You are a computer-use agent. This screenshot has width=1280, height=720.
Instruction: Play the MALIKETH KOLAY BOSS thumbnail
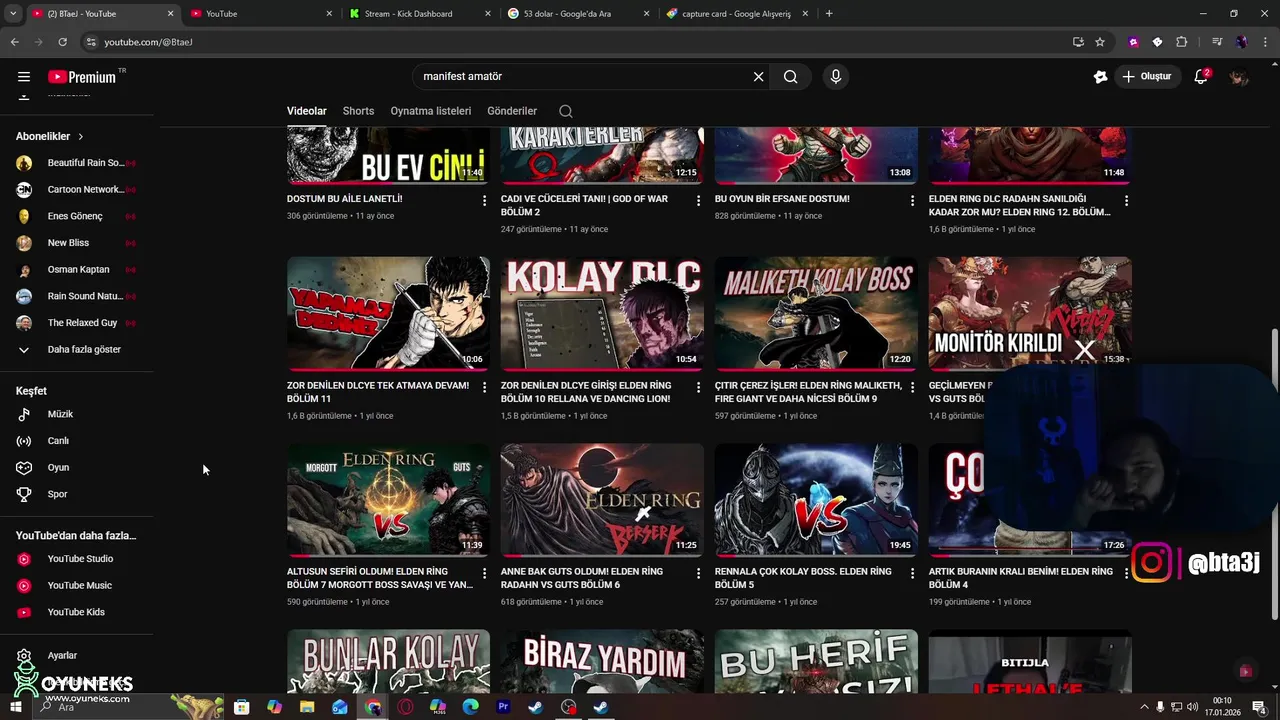click(x=816, y=314)
